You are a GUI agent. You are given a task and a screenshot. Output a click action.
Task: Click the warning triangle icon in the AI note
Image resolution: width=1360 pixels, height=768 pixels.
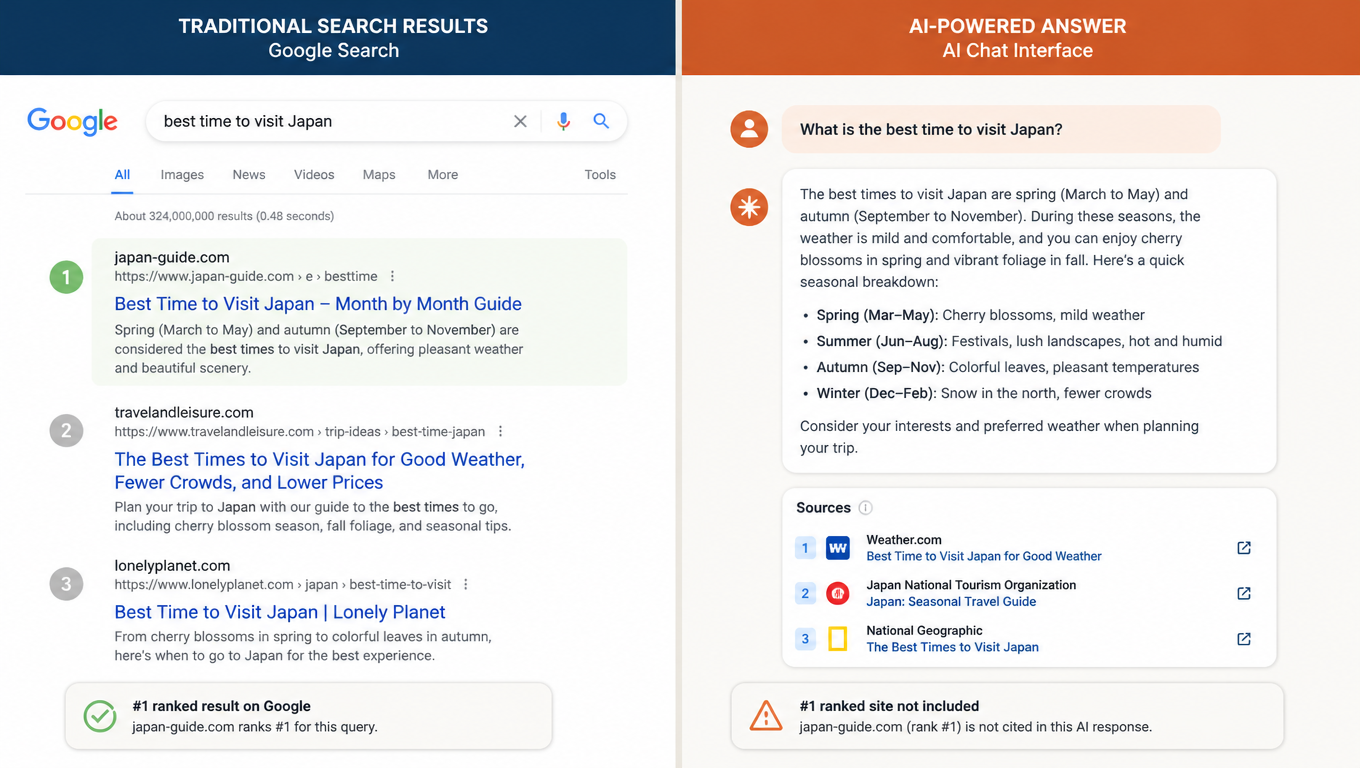[x=766, y=716]
